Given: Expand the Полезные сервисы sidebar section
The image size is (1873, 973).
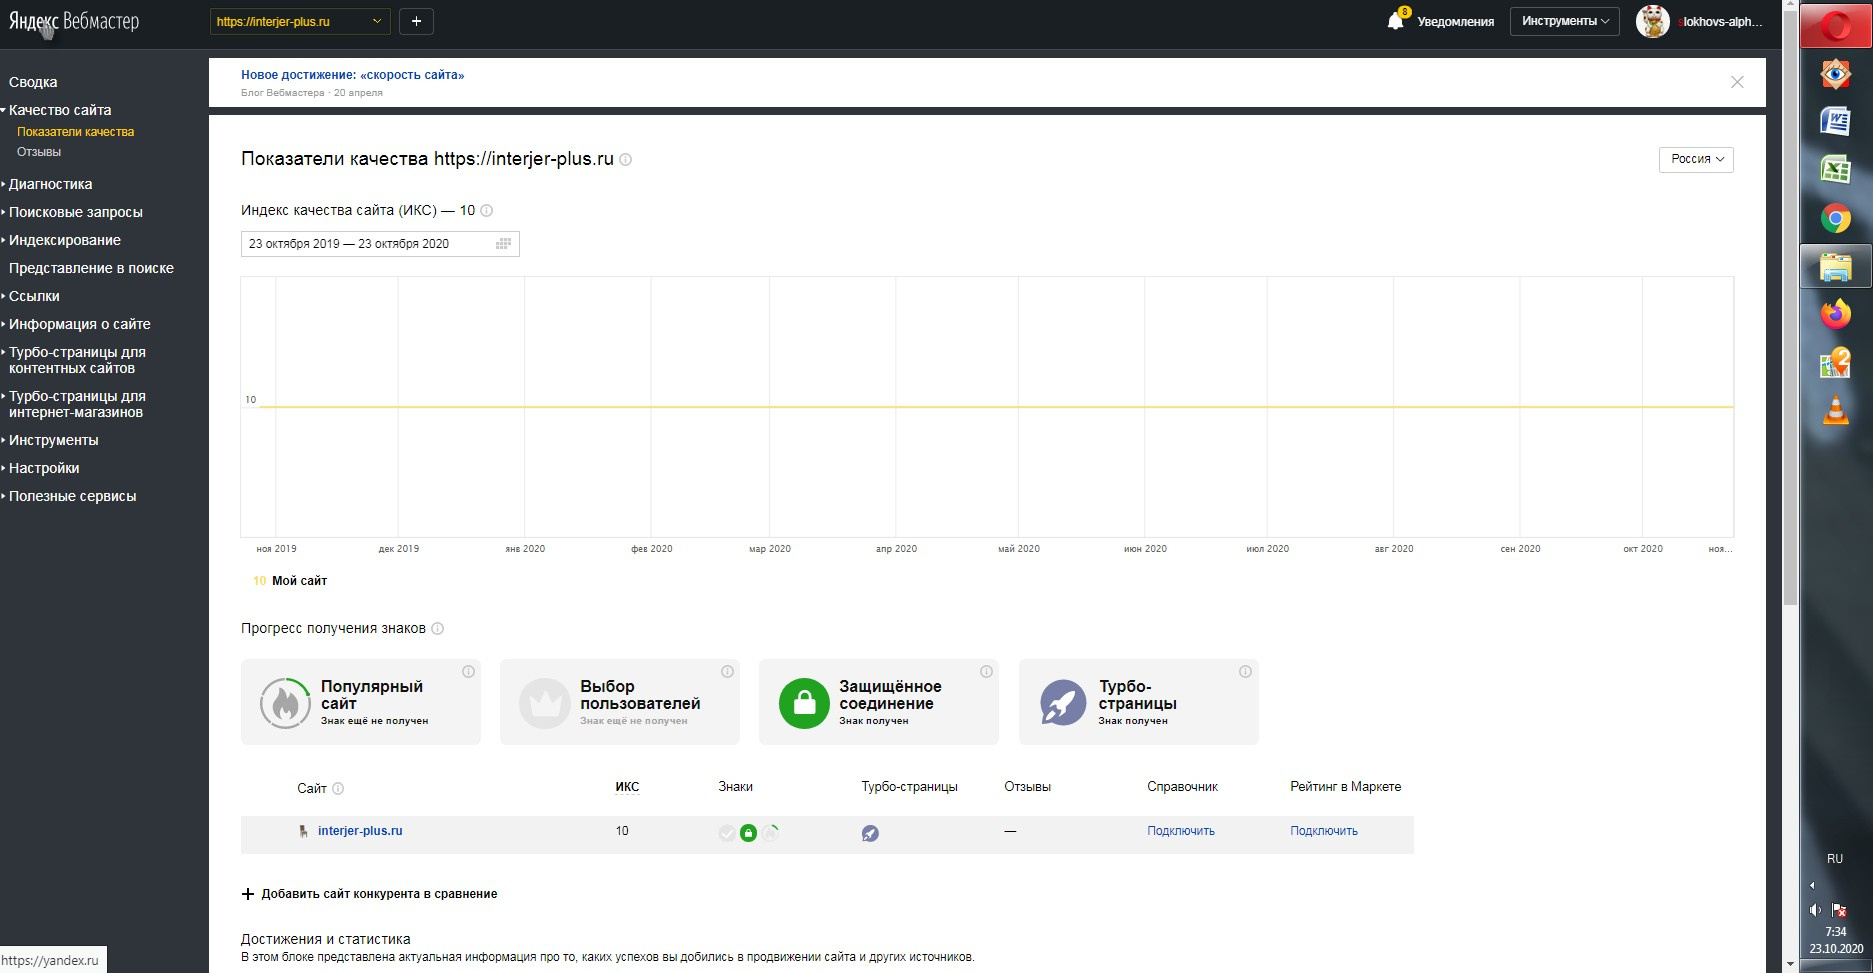Looking at the screenshot, I should coord(72,496).
